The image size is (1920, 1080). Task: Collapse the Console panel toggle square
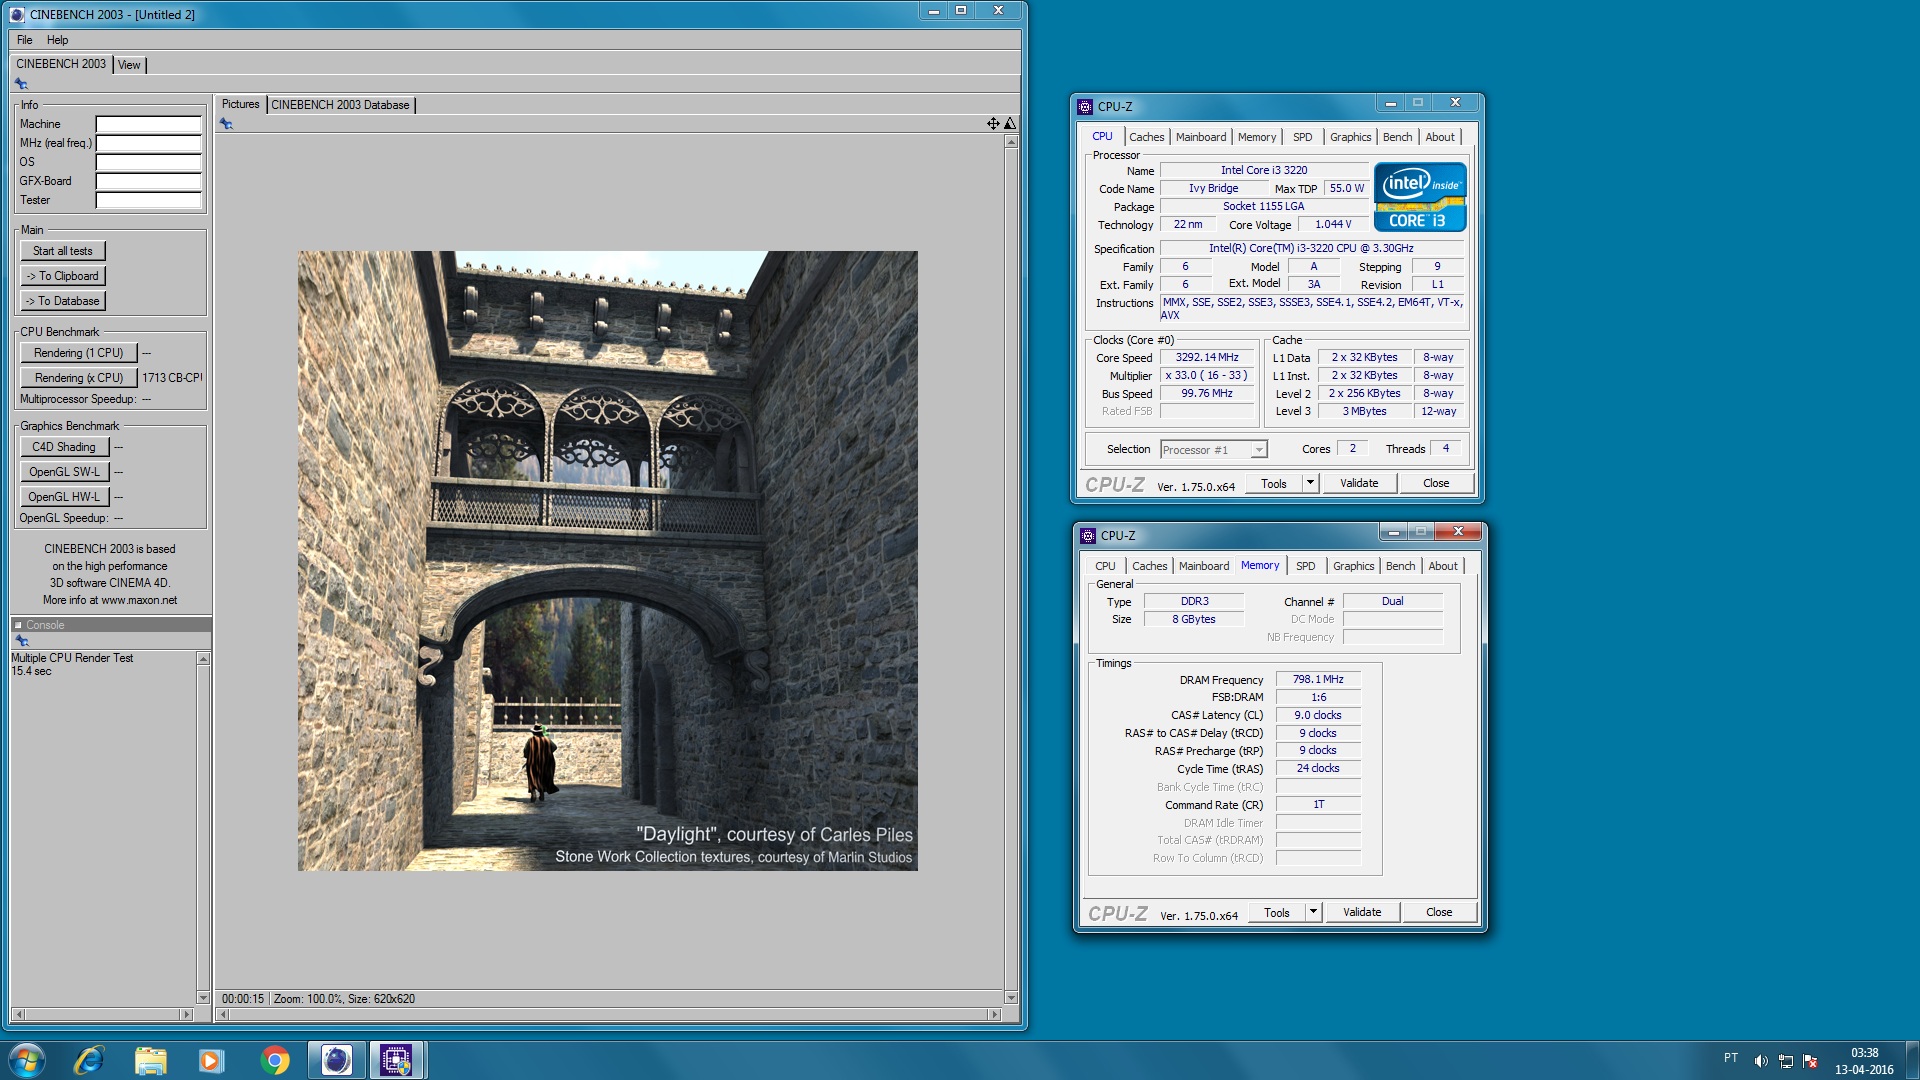click(x=18, y=625)
